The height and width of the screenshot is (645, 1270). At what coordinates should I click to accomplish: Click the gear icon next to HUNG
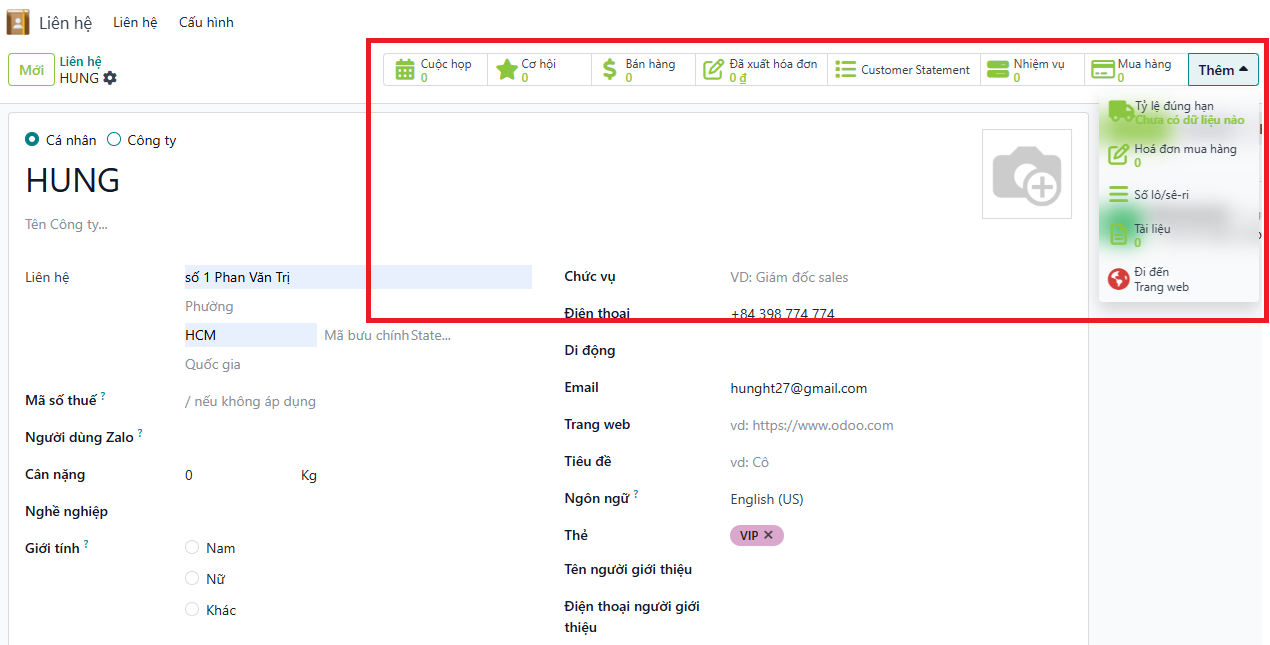110,78
